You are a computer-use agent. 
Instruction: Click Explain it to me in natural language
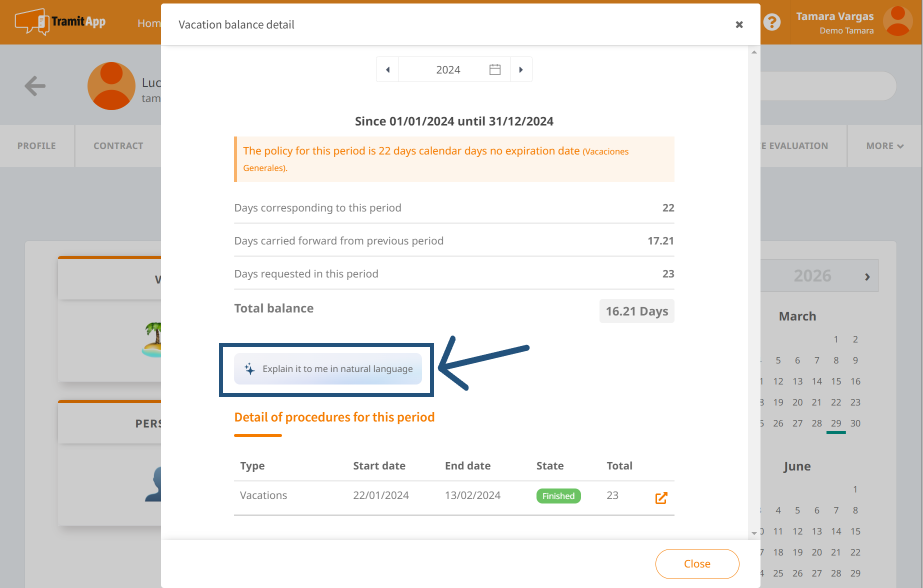[x=328, y=369]
